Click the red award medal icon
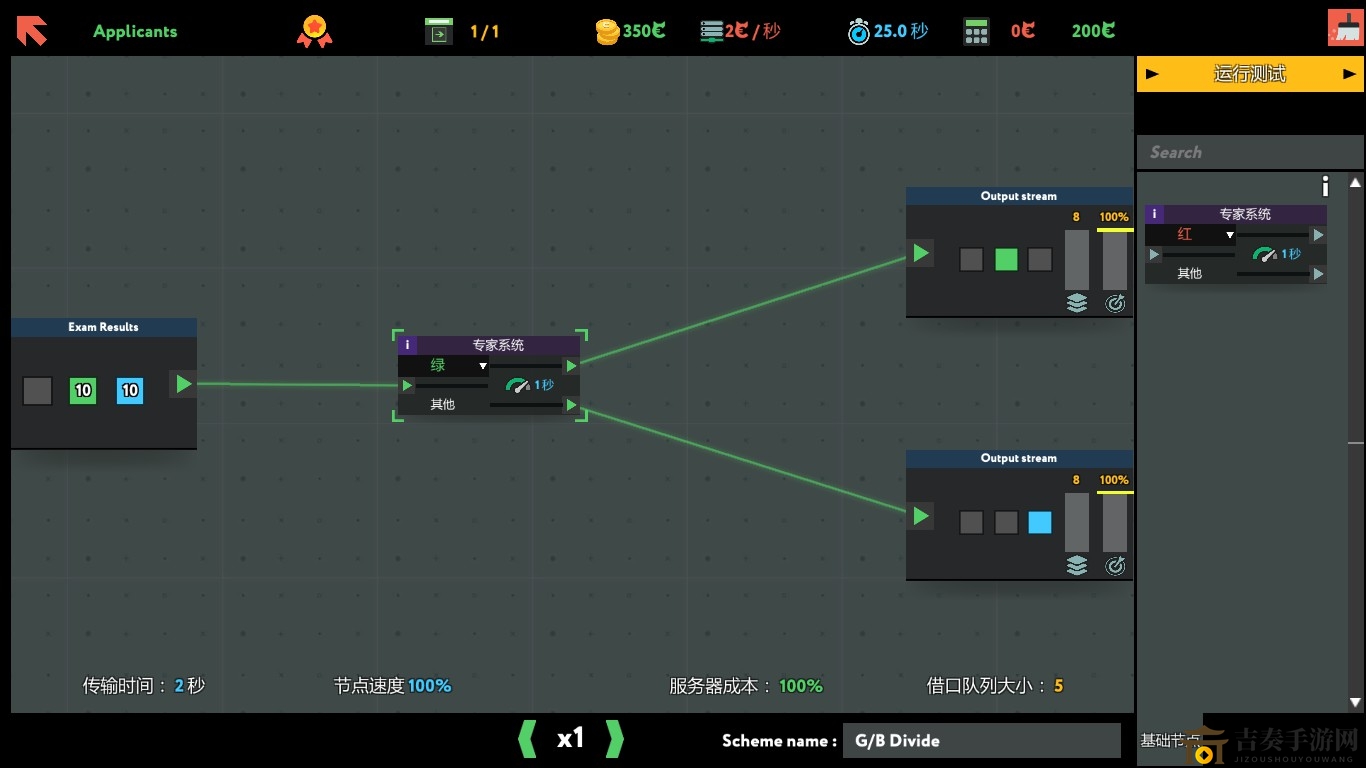1366x768 pixels. pos(314,31)
